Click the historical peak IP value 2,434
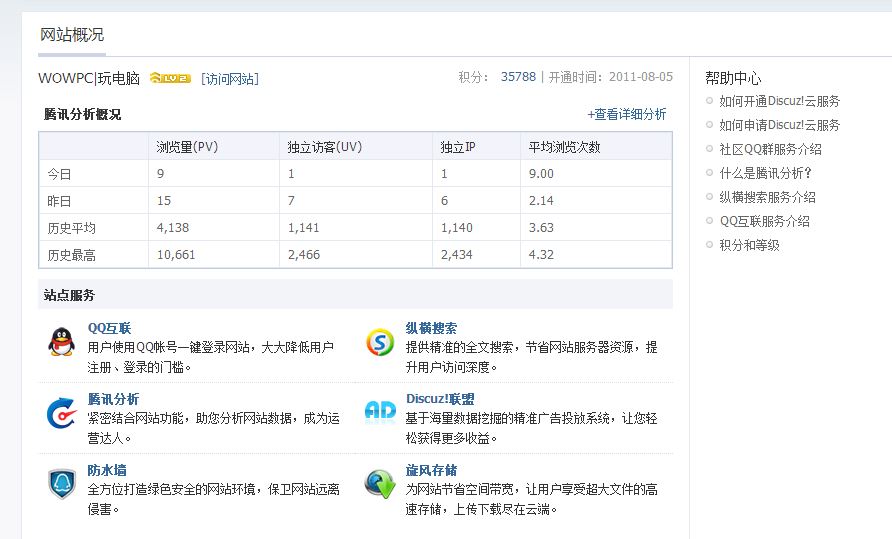892x539 pixels. 456,255
